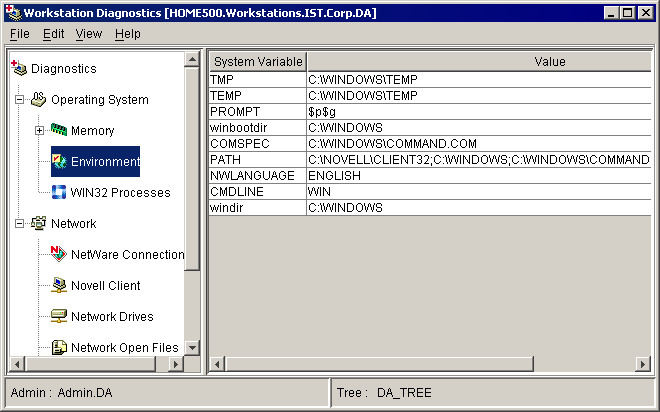Click the PATH value starting C:\NOVELL\CLIENT32
This screenshot has height=412, width=660.
pyautogui.click(x=479, y=159)
